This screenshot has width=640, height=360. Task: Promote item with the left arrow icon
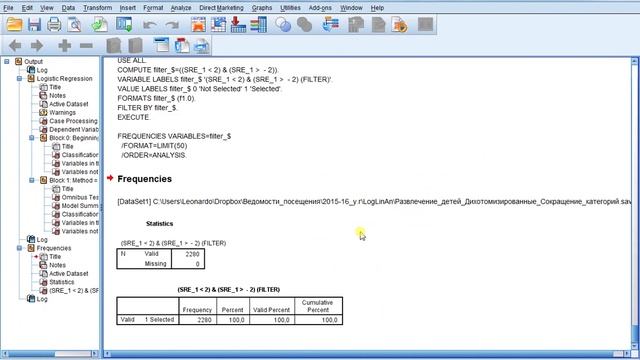click(x=15, y=46)
